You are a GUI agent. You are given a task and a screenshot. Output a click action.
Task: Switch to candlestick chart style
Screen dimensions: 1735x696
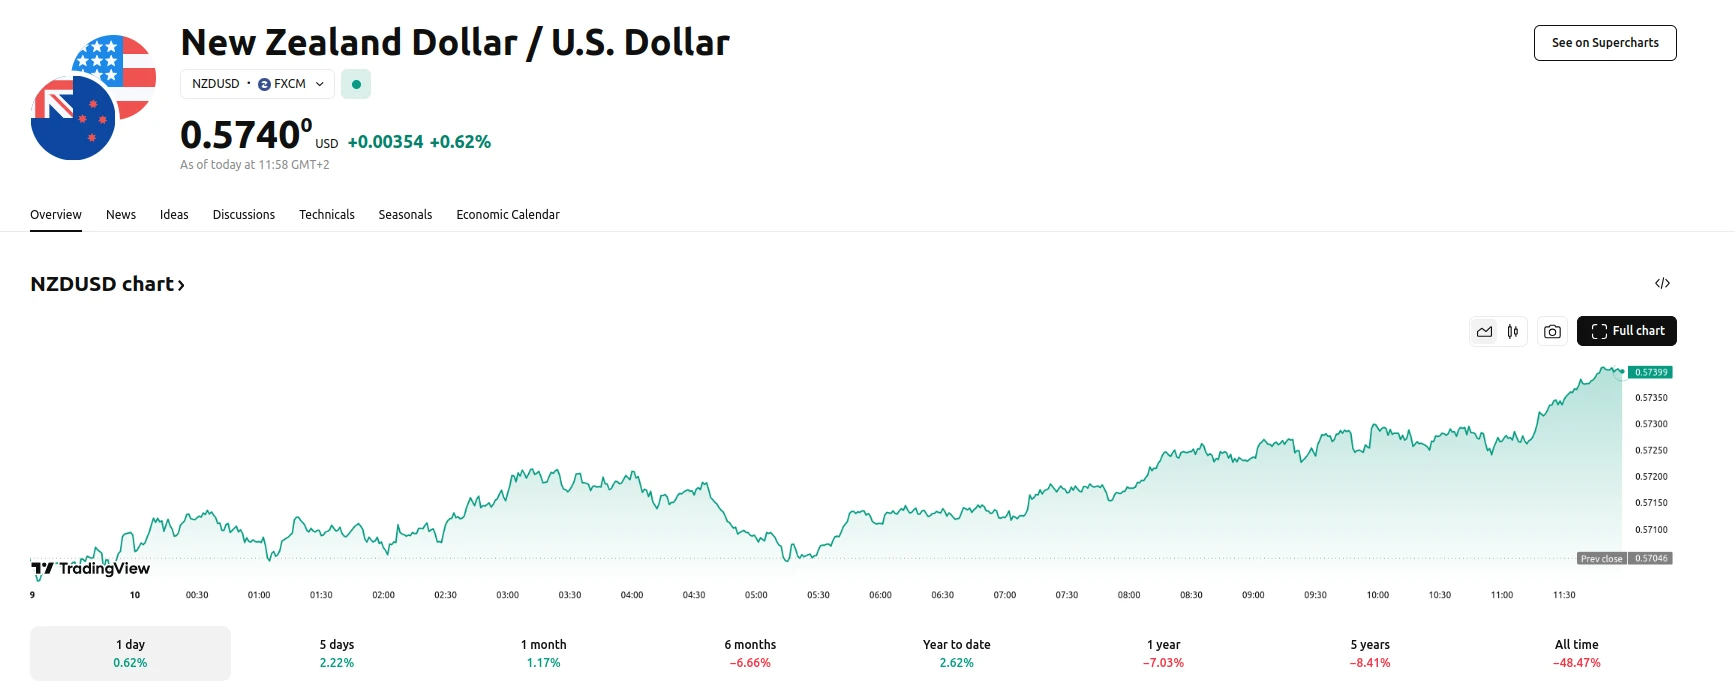pos(1512,330)
